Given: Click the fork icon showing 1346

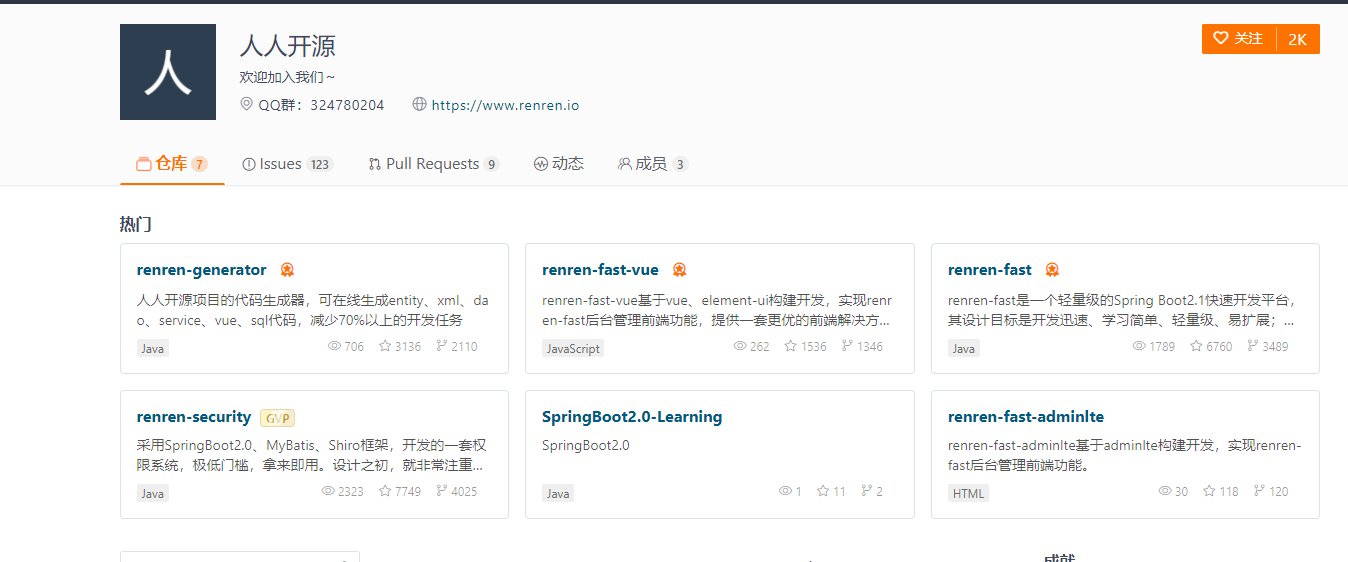Looking at the screenshot, I should pos(847,346).
